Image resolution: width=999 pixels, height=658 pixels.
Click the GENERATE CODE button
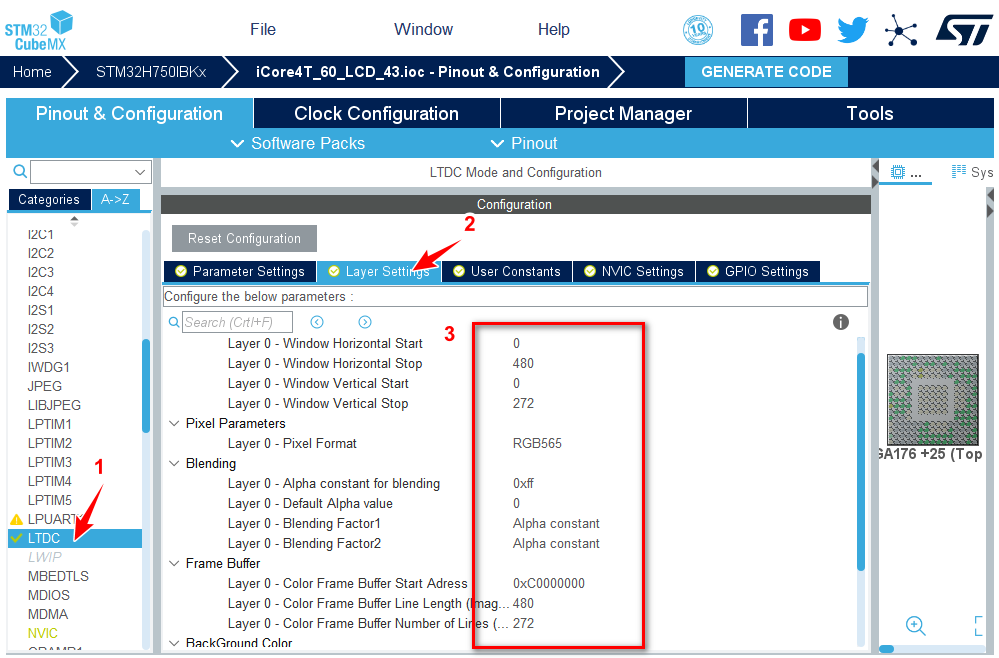coord(766,72)
